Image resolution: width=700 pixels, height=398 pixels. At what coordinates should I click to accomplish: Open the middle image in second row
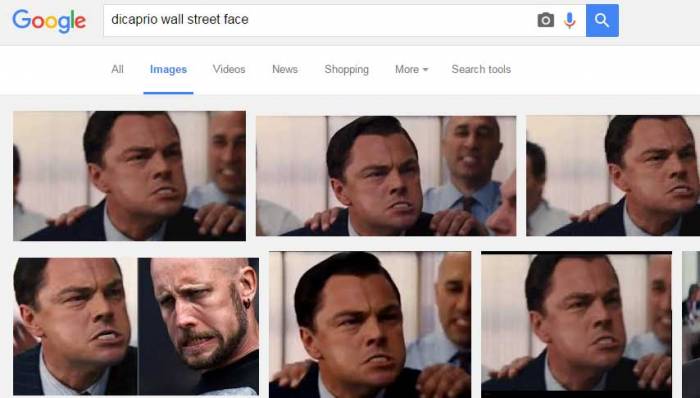370,324
